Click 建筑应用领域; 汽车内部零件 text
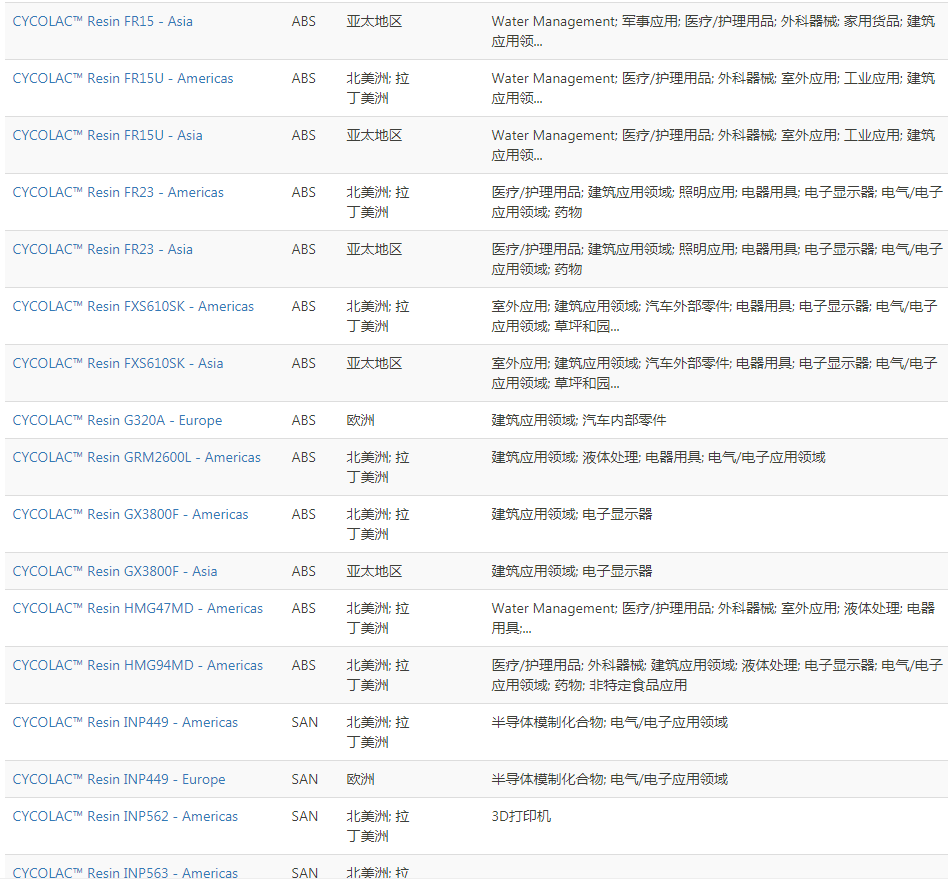The image size is (948, 879). [x=579, y=420]
